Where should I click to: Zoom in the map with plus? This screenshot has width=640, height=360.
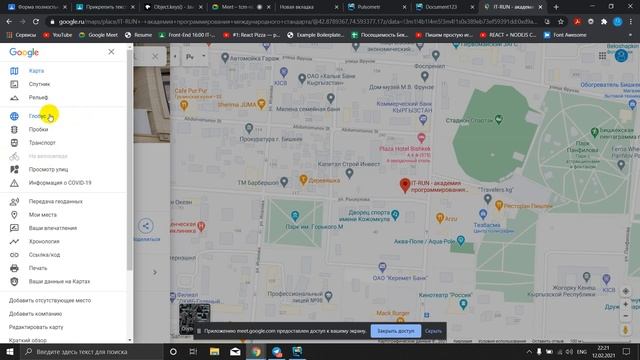[x=626, y=304]
